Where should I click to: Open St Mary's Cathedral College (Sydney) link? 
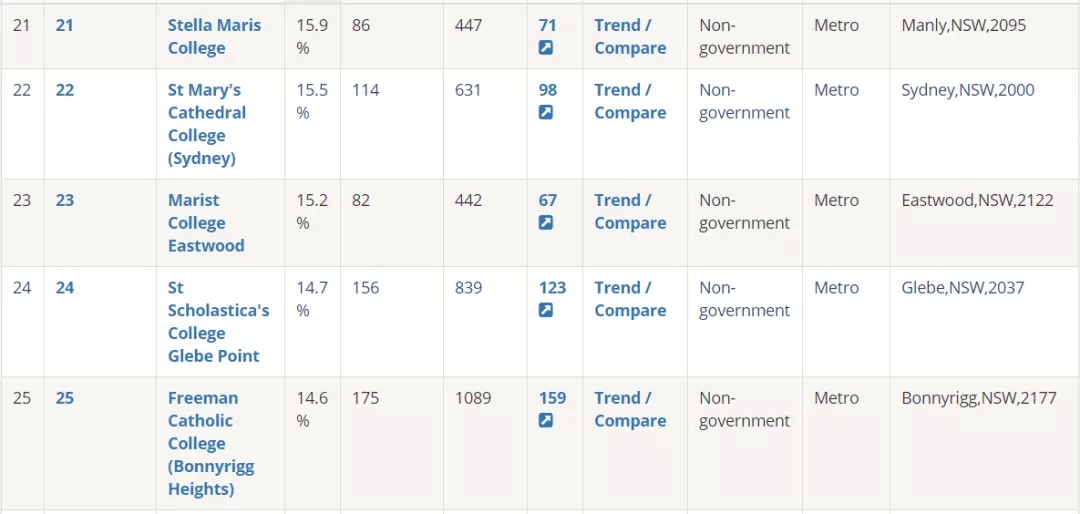[x=207, y=124]
